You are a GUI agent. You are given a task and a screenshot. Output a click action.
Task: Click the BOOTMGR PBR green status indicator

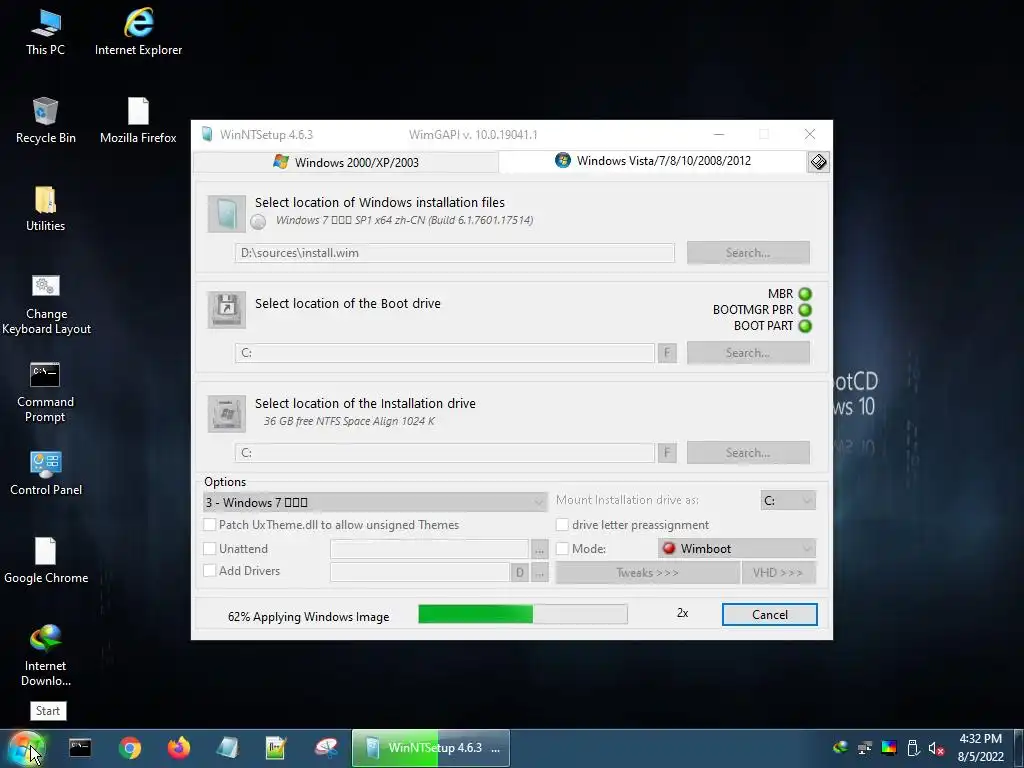[805, 310]
